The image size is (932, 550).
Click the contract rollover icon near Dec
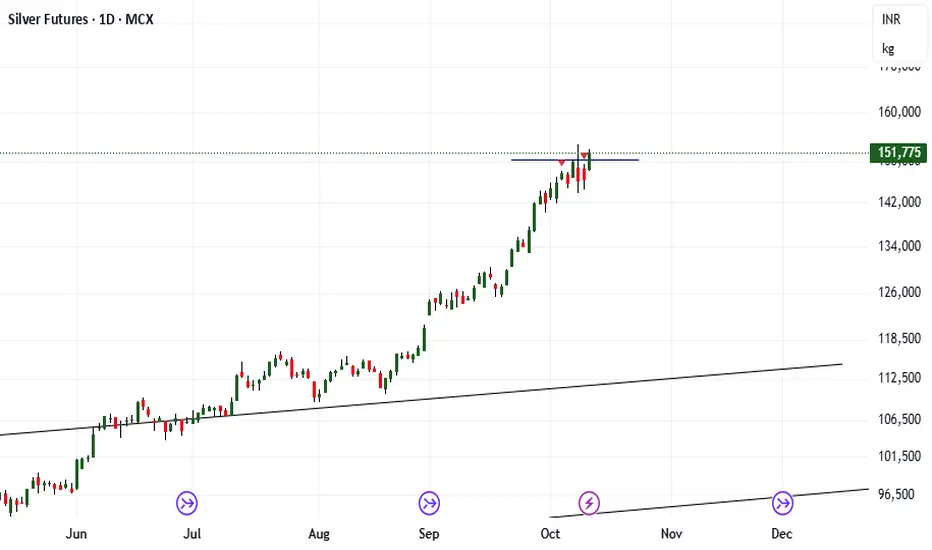point(782,502)
